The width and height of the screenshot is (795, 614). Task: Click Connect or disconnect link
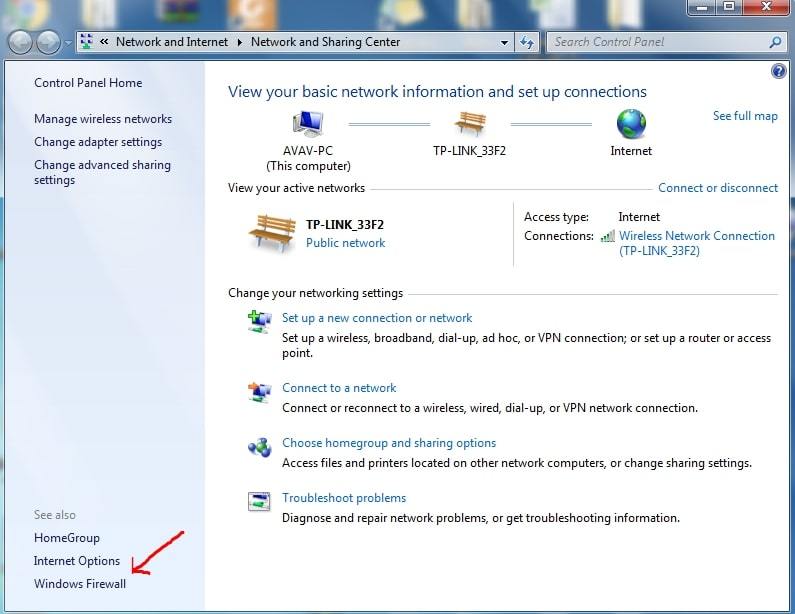point(718,188)
